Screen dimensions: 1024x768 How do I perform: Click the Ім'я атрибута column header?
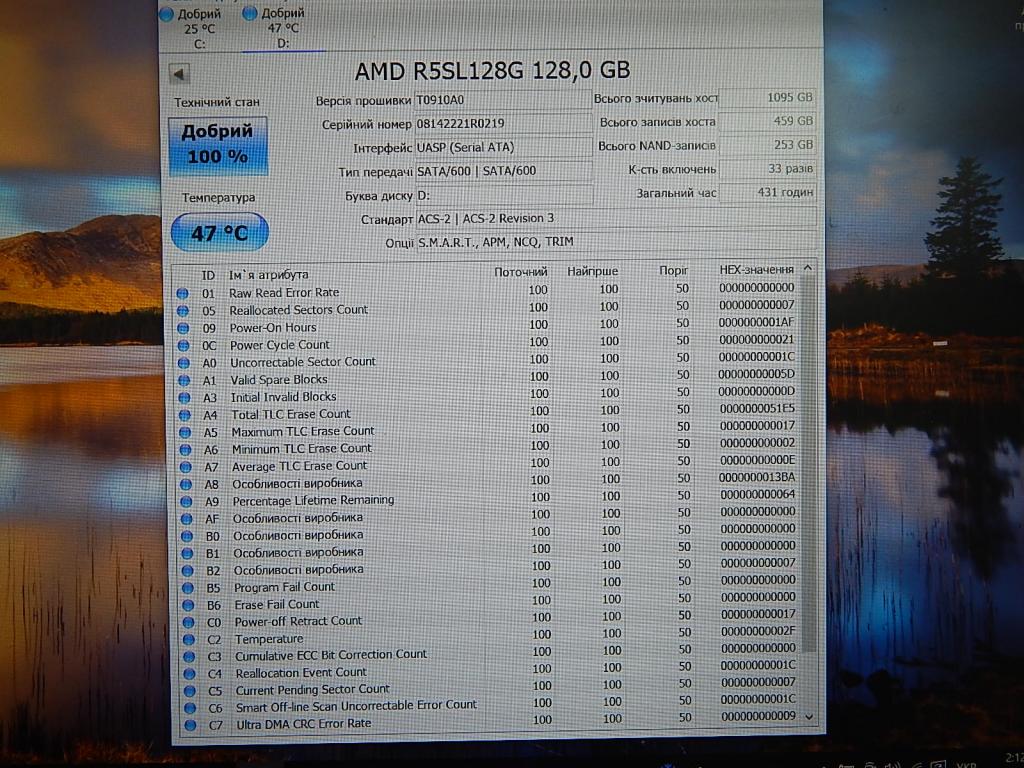tap(268, 274)
